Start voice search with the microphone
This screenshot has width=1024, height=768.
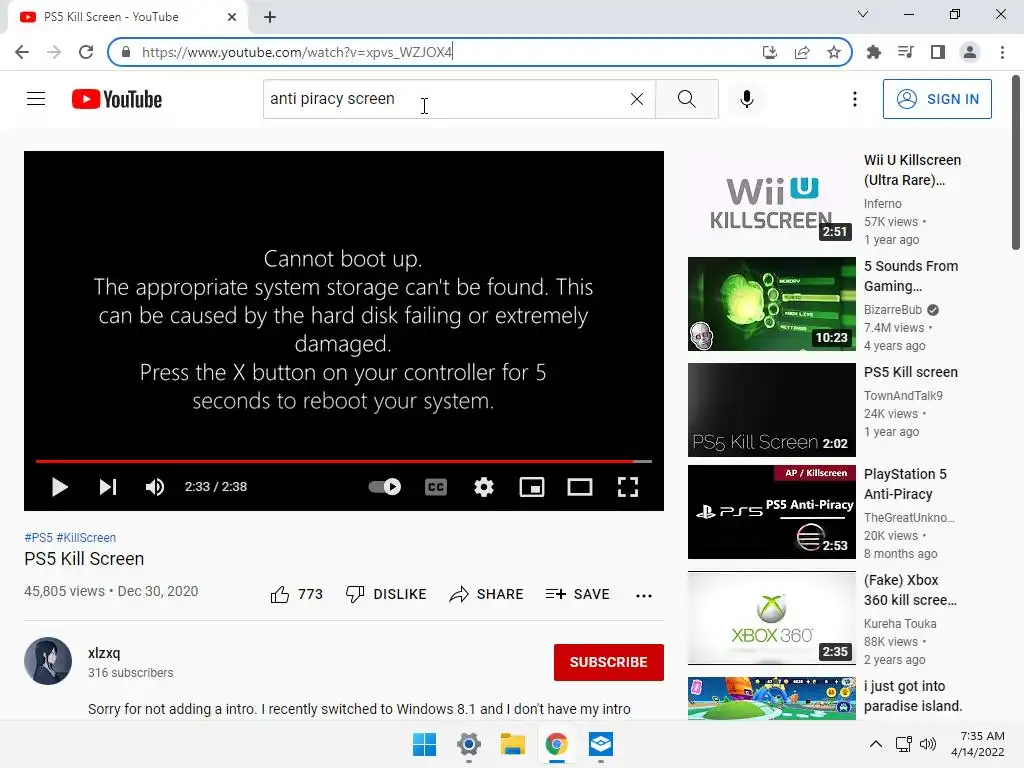tap(746, 99)
